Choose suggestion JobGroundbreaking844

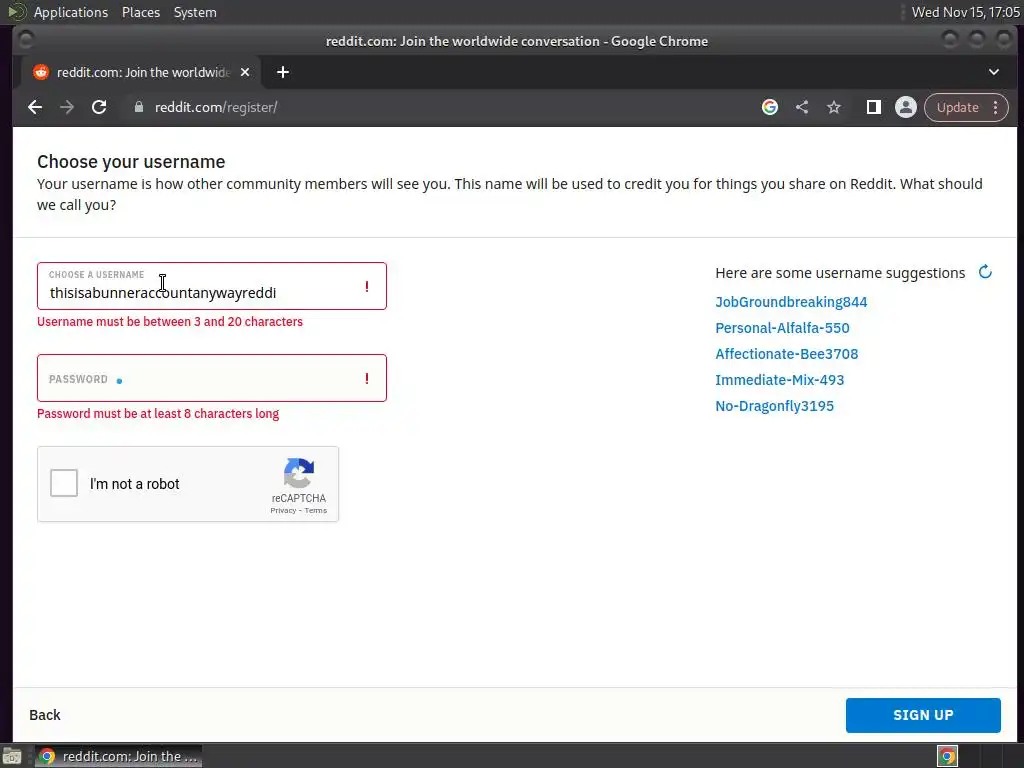click(791, 302)
